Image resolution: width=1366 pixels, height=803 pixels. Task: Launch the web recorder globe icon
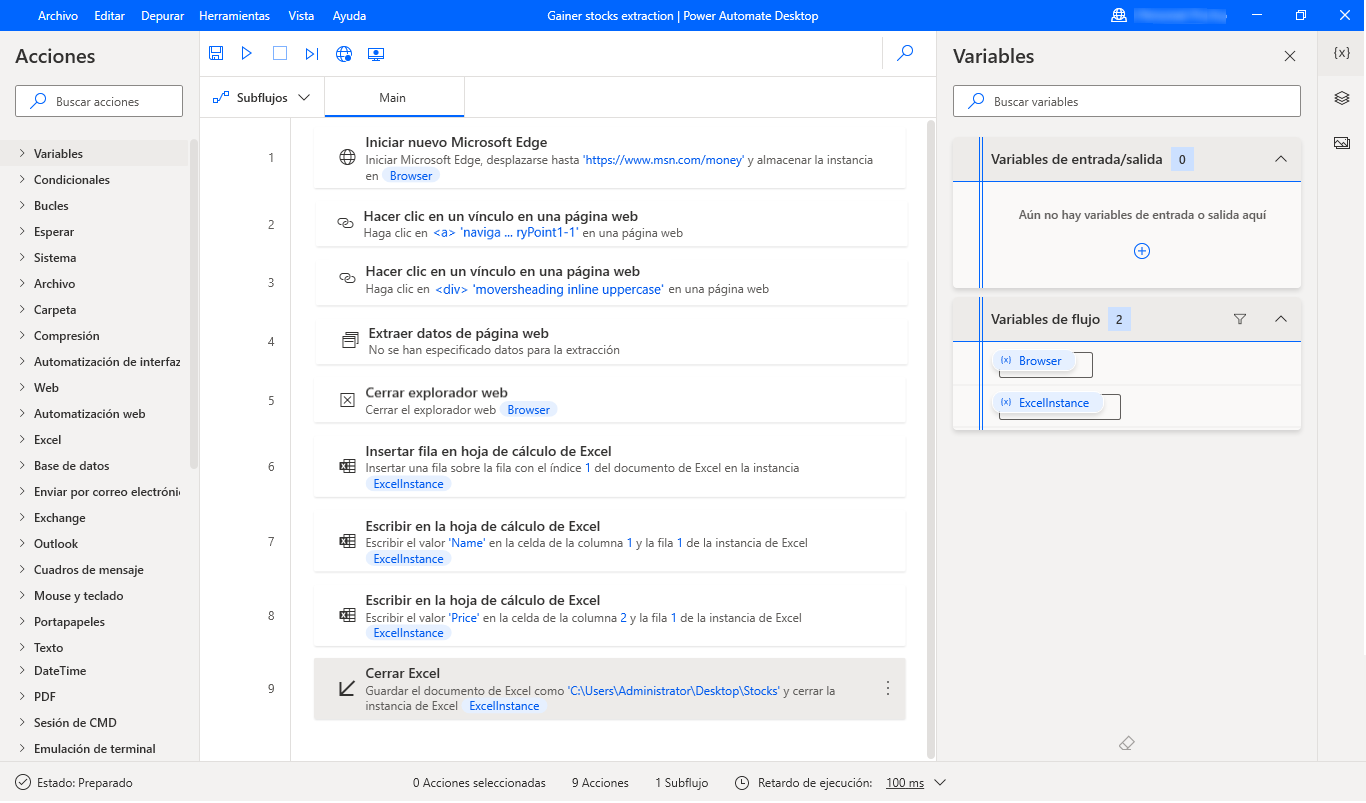[x=344, y=54]
